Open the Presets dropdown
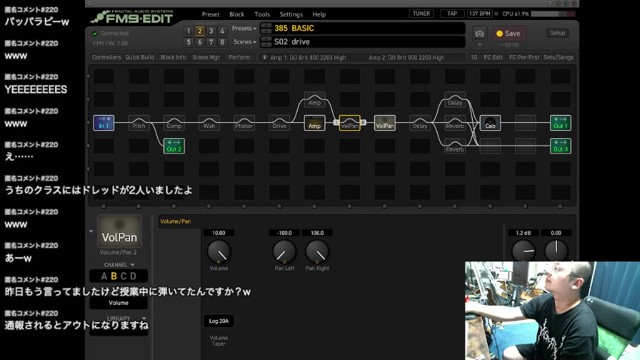The height and width of the screenshot is (360, 640). [x=244, y=29]
